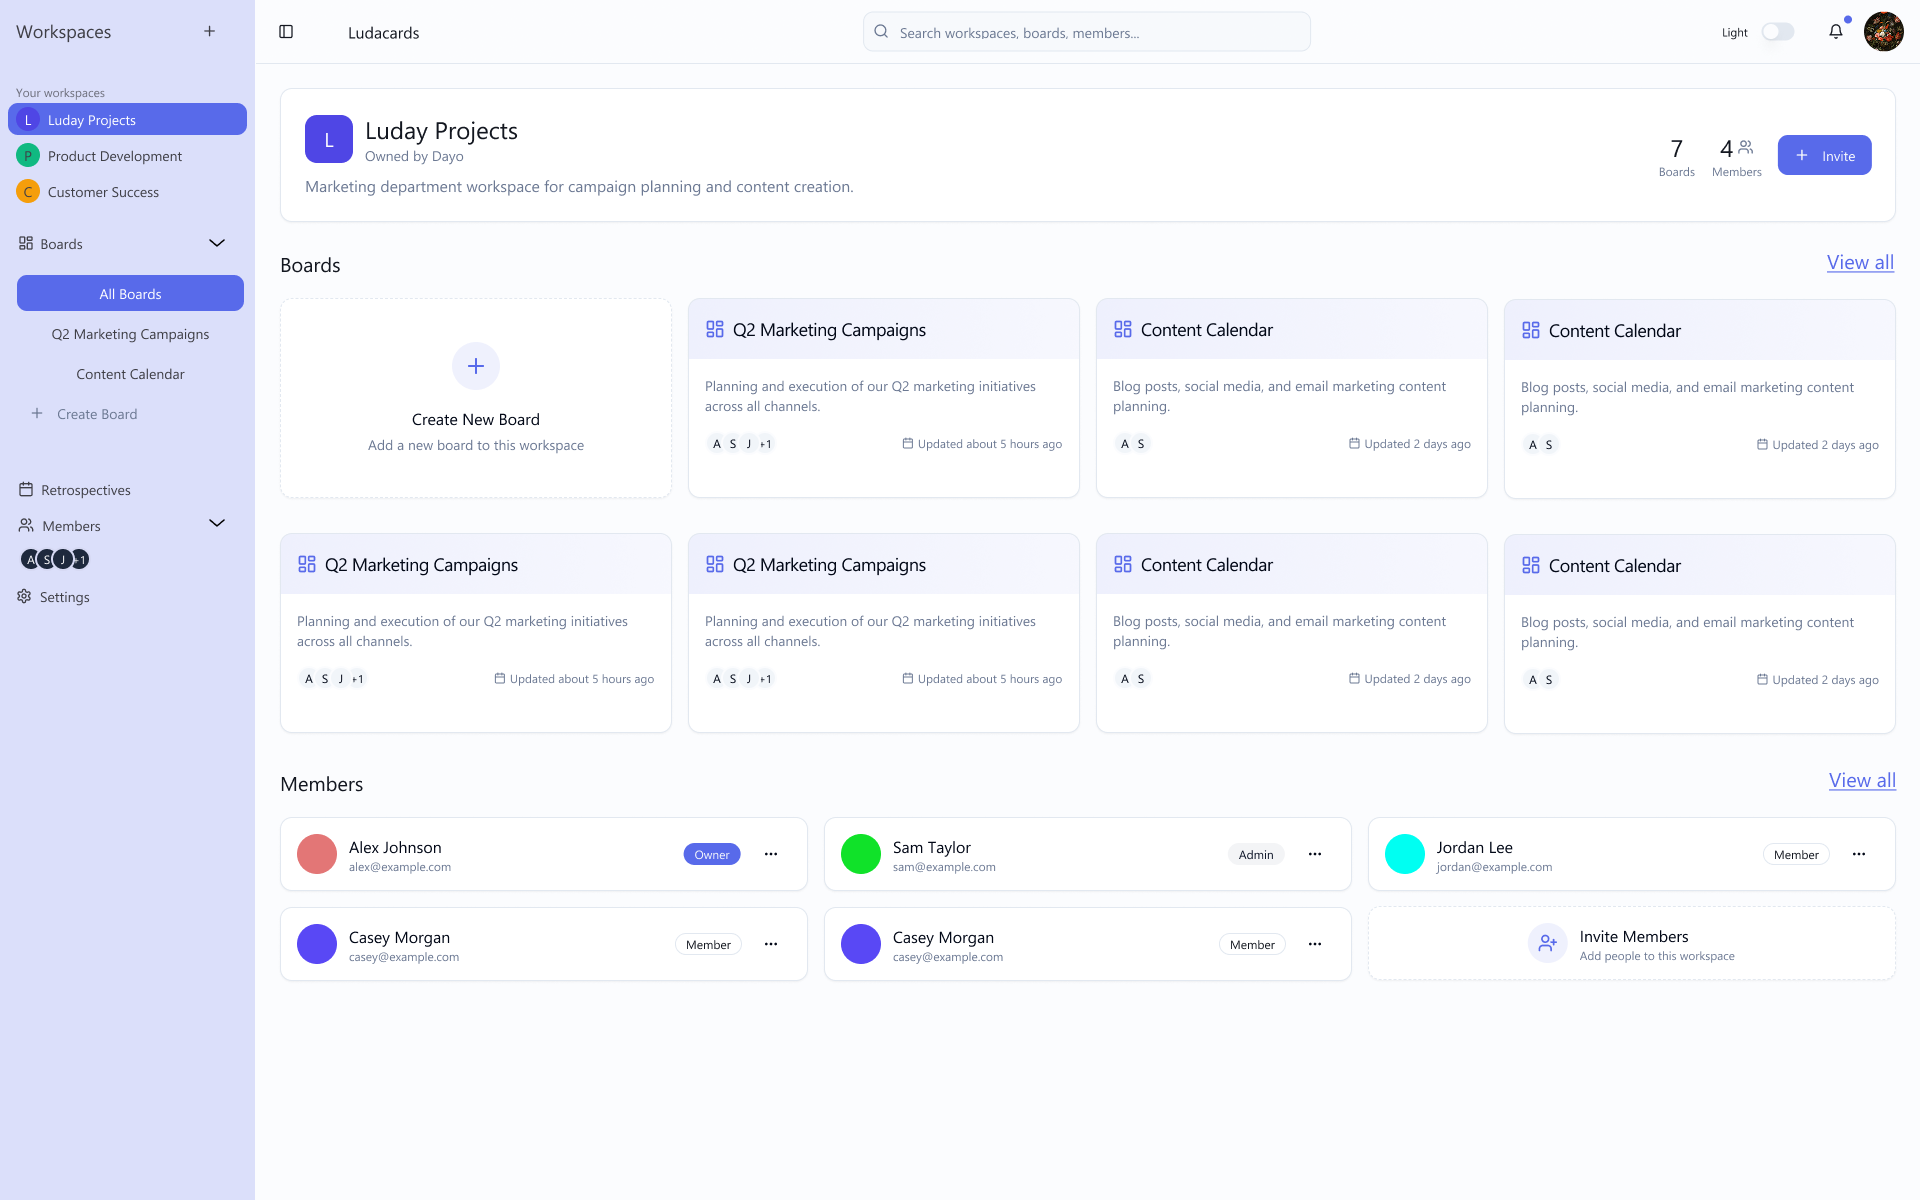Viewport: 1920px width, 1200px height.
Task: Select the All Boards sidebar item
Action: [x=130, y=294]
